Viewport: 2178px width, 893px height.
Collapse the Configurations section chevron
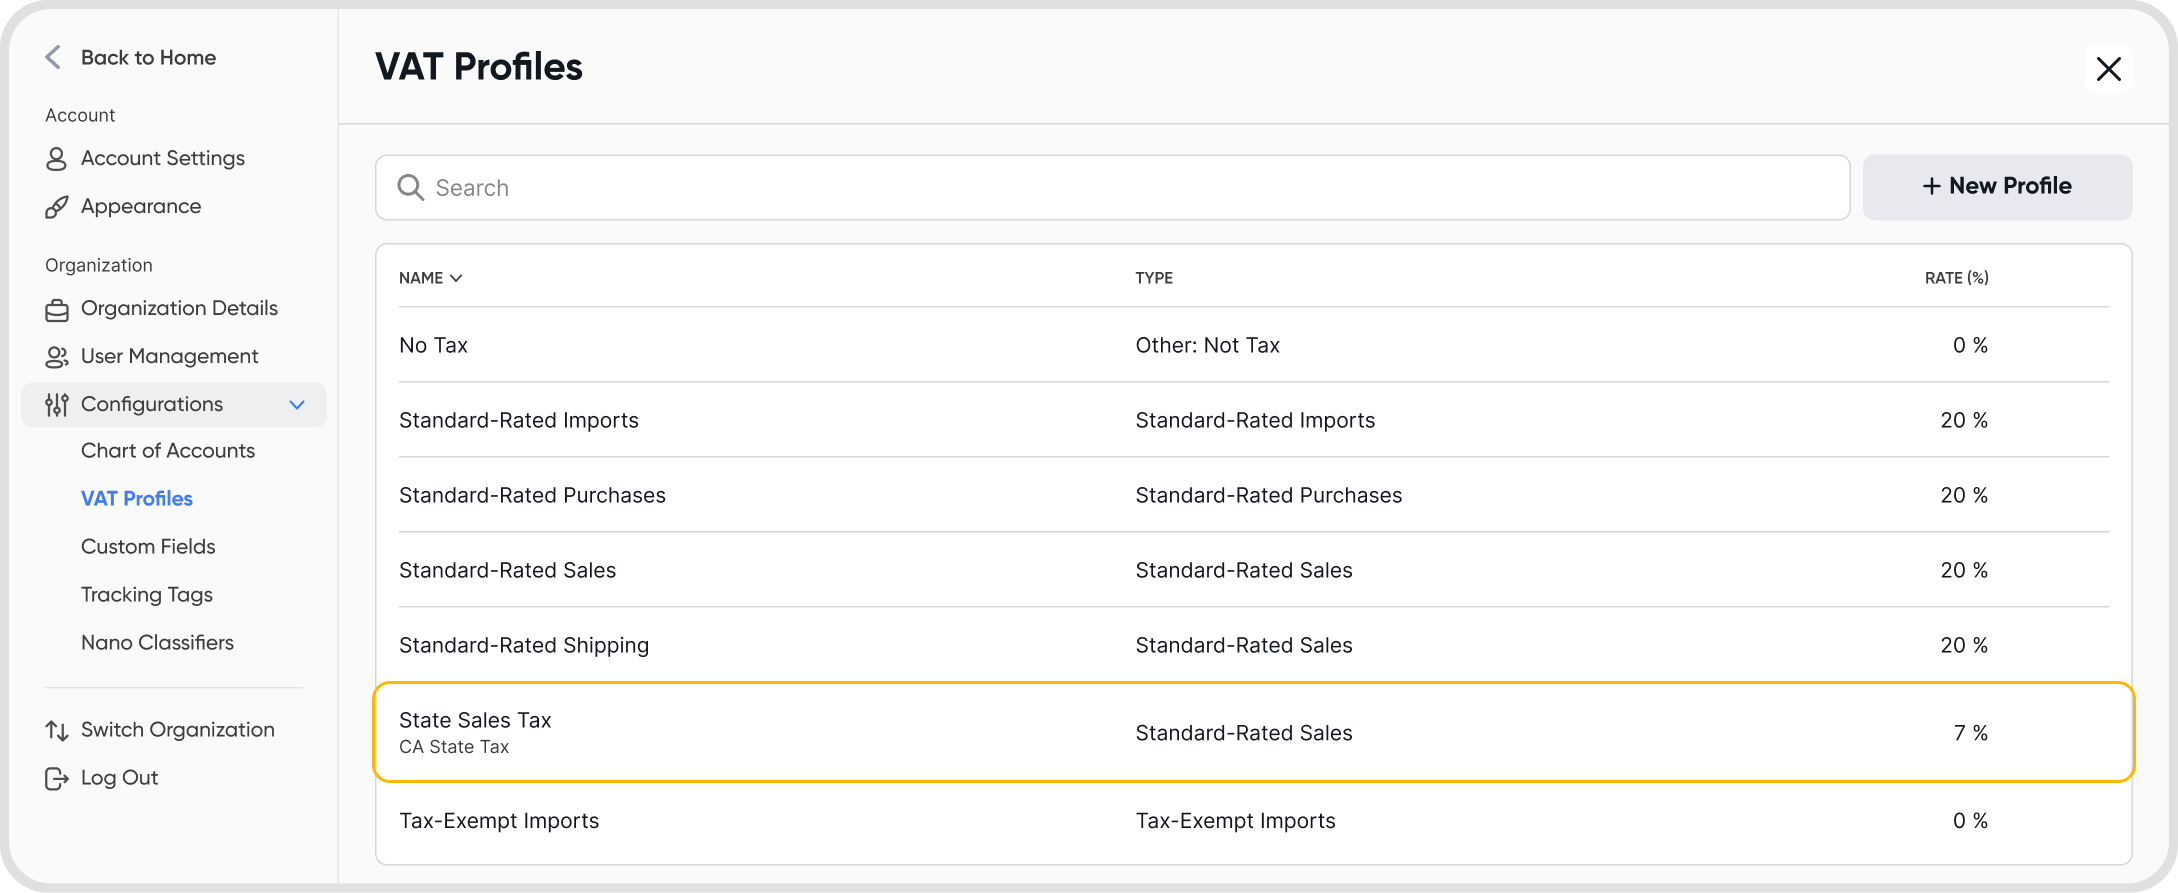click(x=297, y=405)
